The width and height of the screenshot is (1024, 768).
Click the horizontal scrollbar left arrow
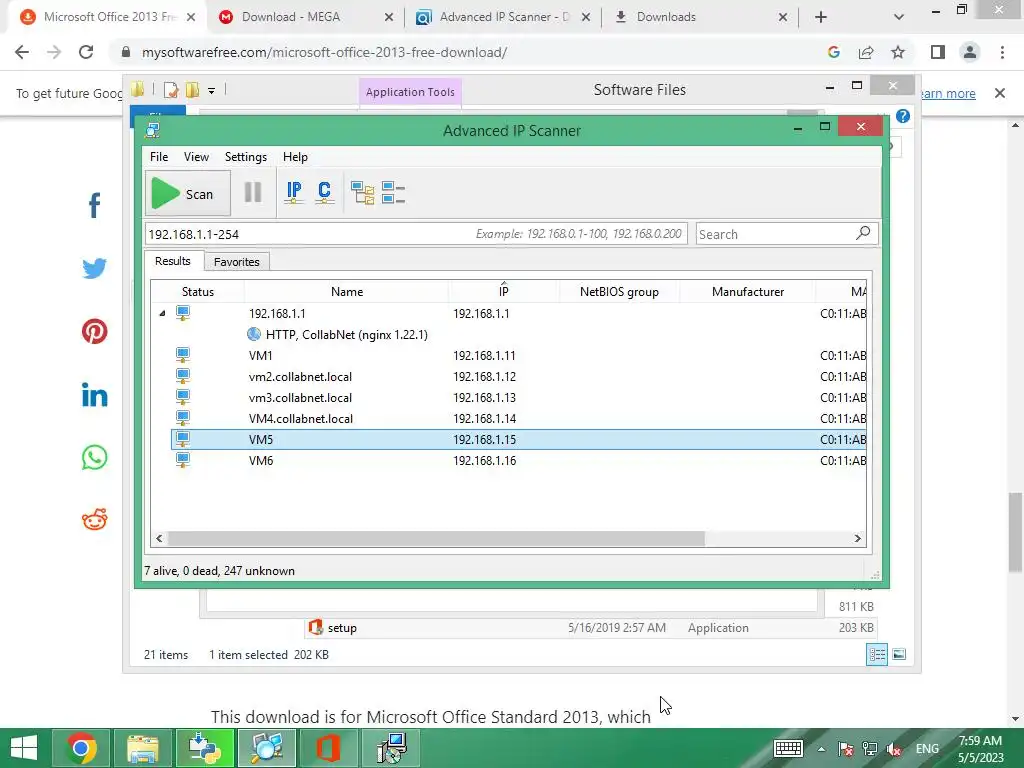click(159, 539)
